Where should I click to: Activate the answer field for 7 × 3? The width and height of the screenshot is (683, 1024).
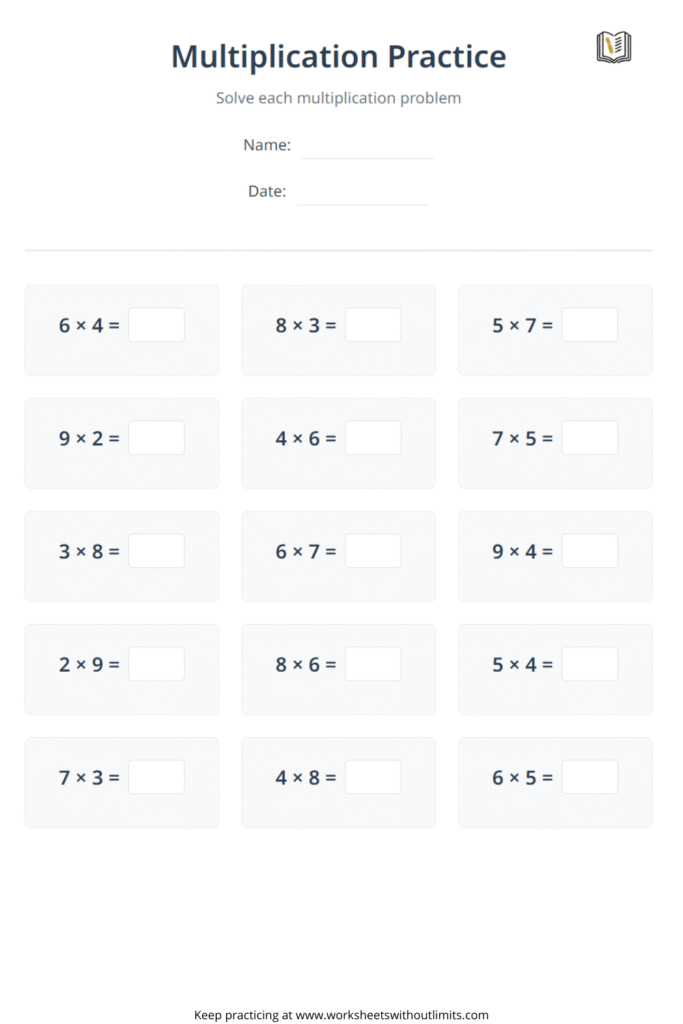point(157,776)
